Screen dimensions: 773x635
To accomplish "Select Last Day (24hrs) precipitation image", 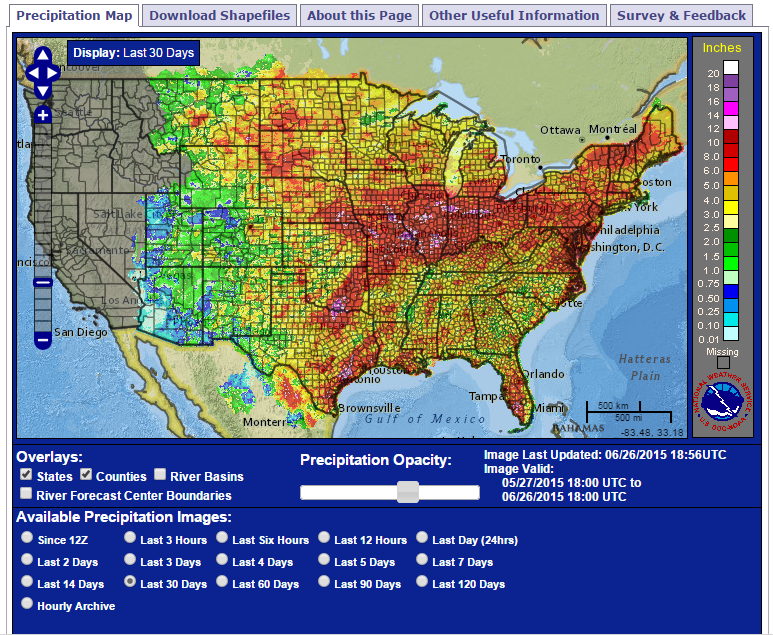I will tap(422, 539).
